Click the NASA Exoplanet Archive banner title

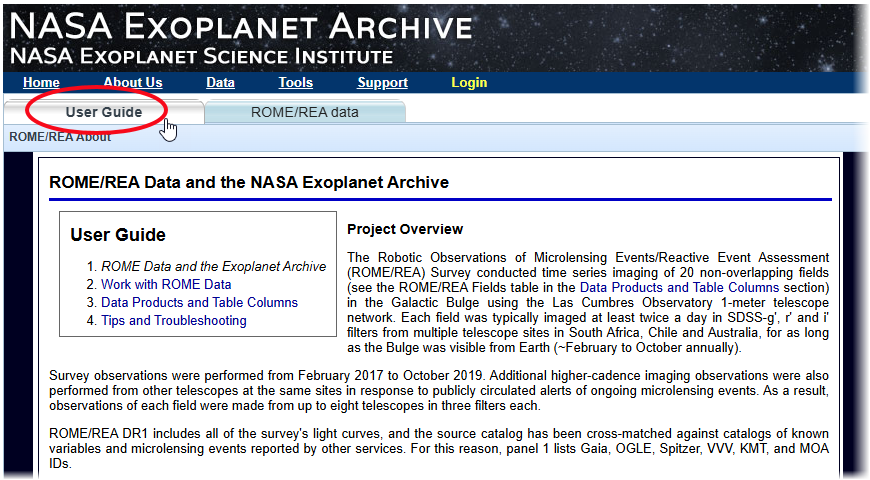click(x=241, y=26)
